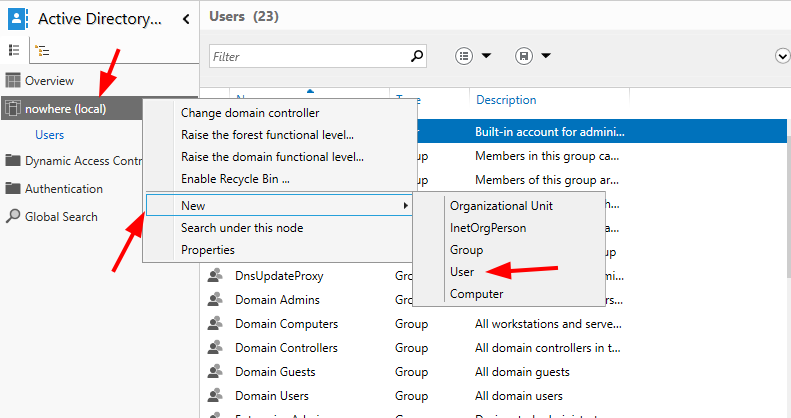Click the Active Directory Administrative Center app icon
Viewport: 791px width, 418px height.
pyautogui.click(x=17, y=19)
